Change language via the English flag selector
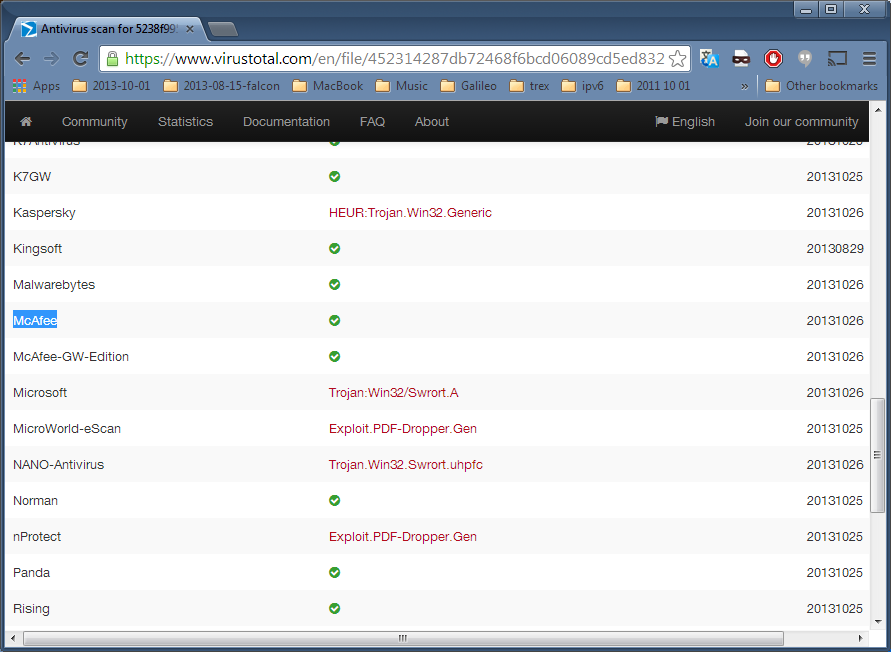Screen dimensions: 891x652 tap(685, 122)
